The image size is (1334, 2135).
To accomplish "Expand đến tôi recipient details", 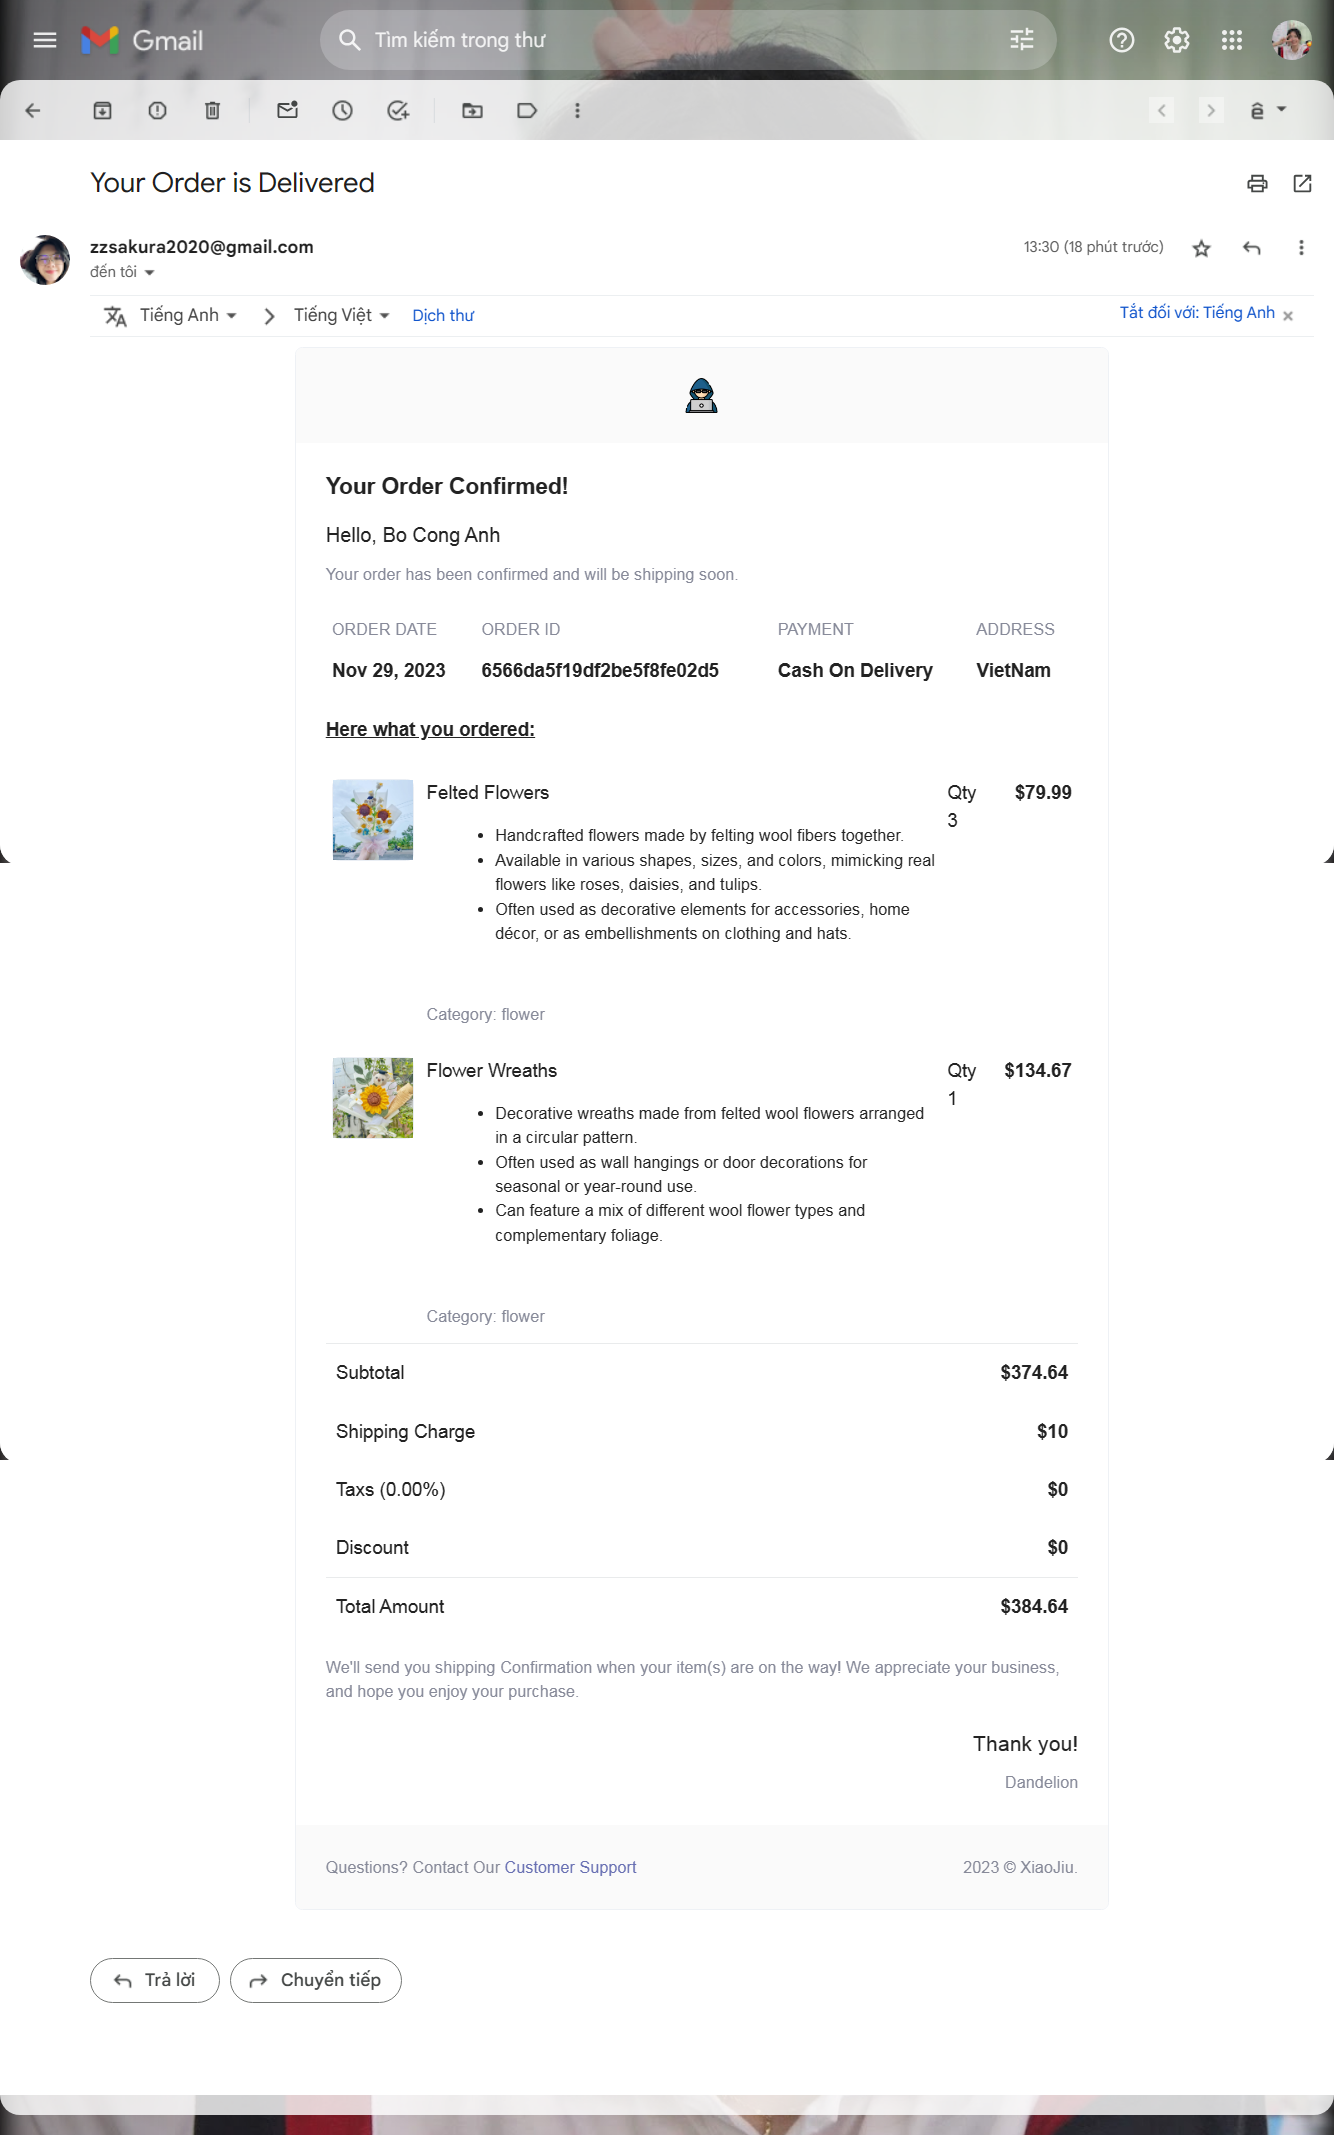I will (120, 271).
